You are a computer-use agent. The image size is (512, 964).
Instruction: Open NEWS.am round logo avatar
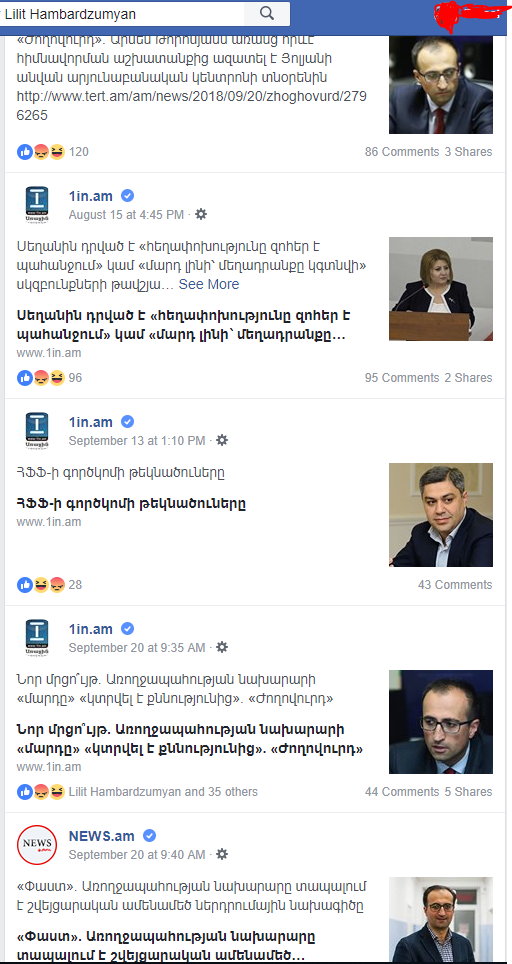pyautogui.click(x=36, y=845)
